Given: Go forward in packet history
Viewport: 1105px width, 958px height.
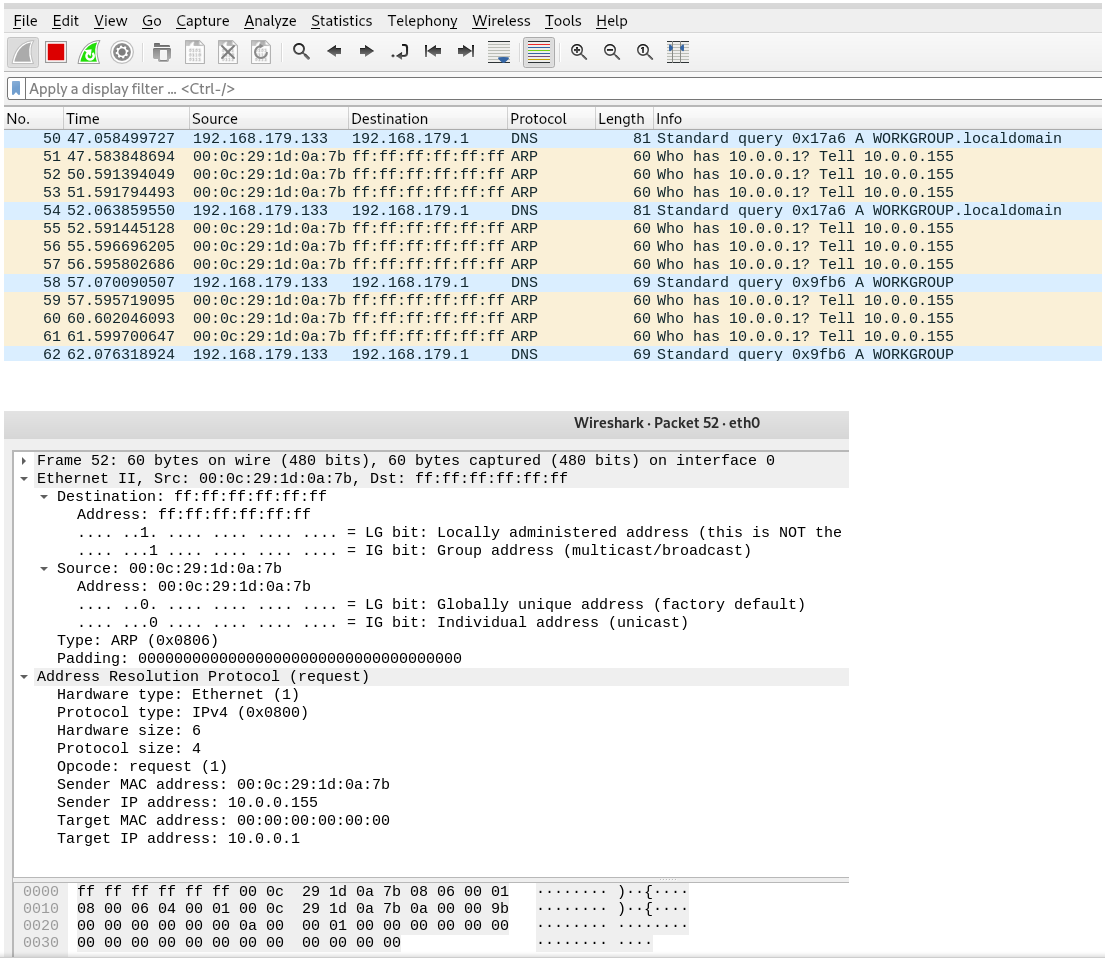Looking at the screenshot, I should (x=366, y=52).
